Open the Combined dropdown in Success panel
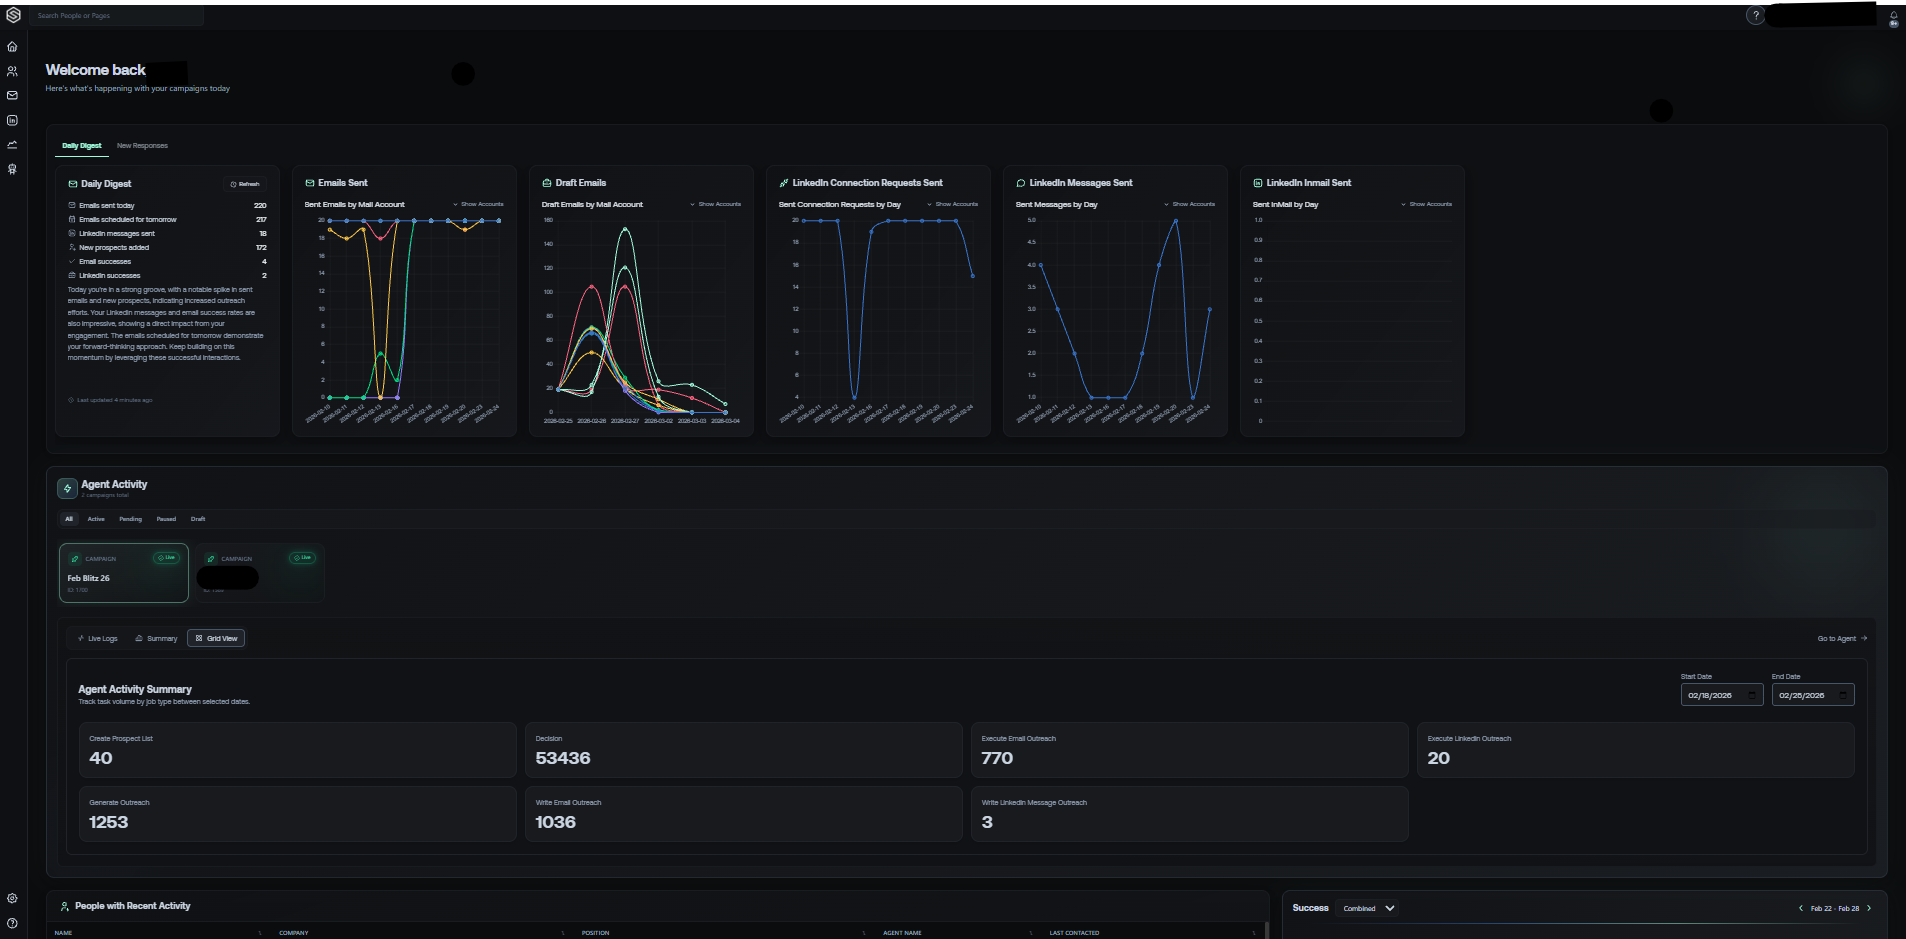 [x=1368, y=908]
